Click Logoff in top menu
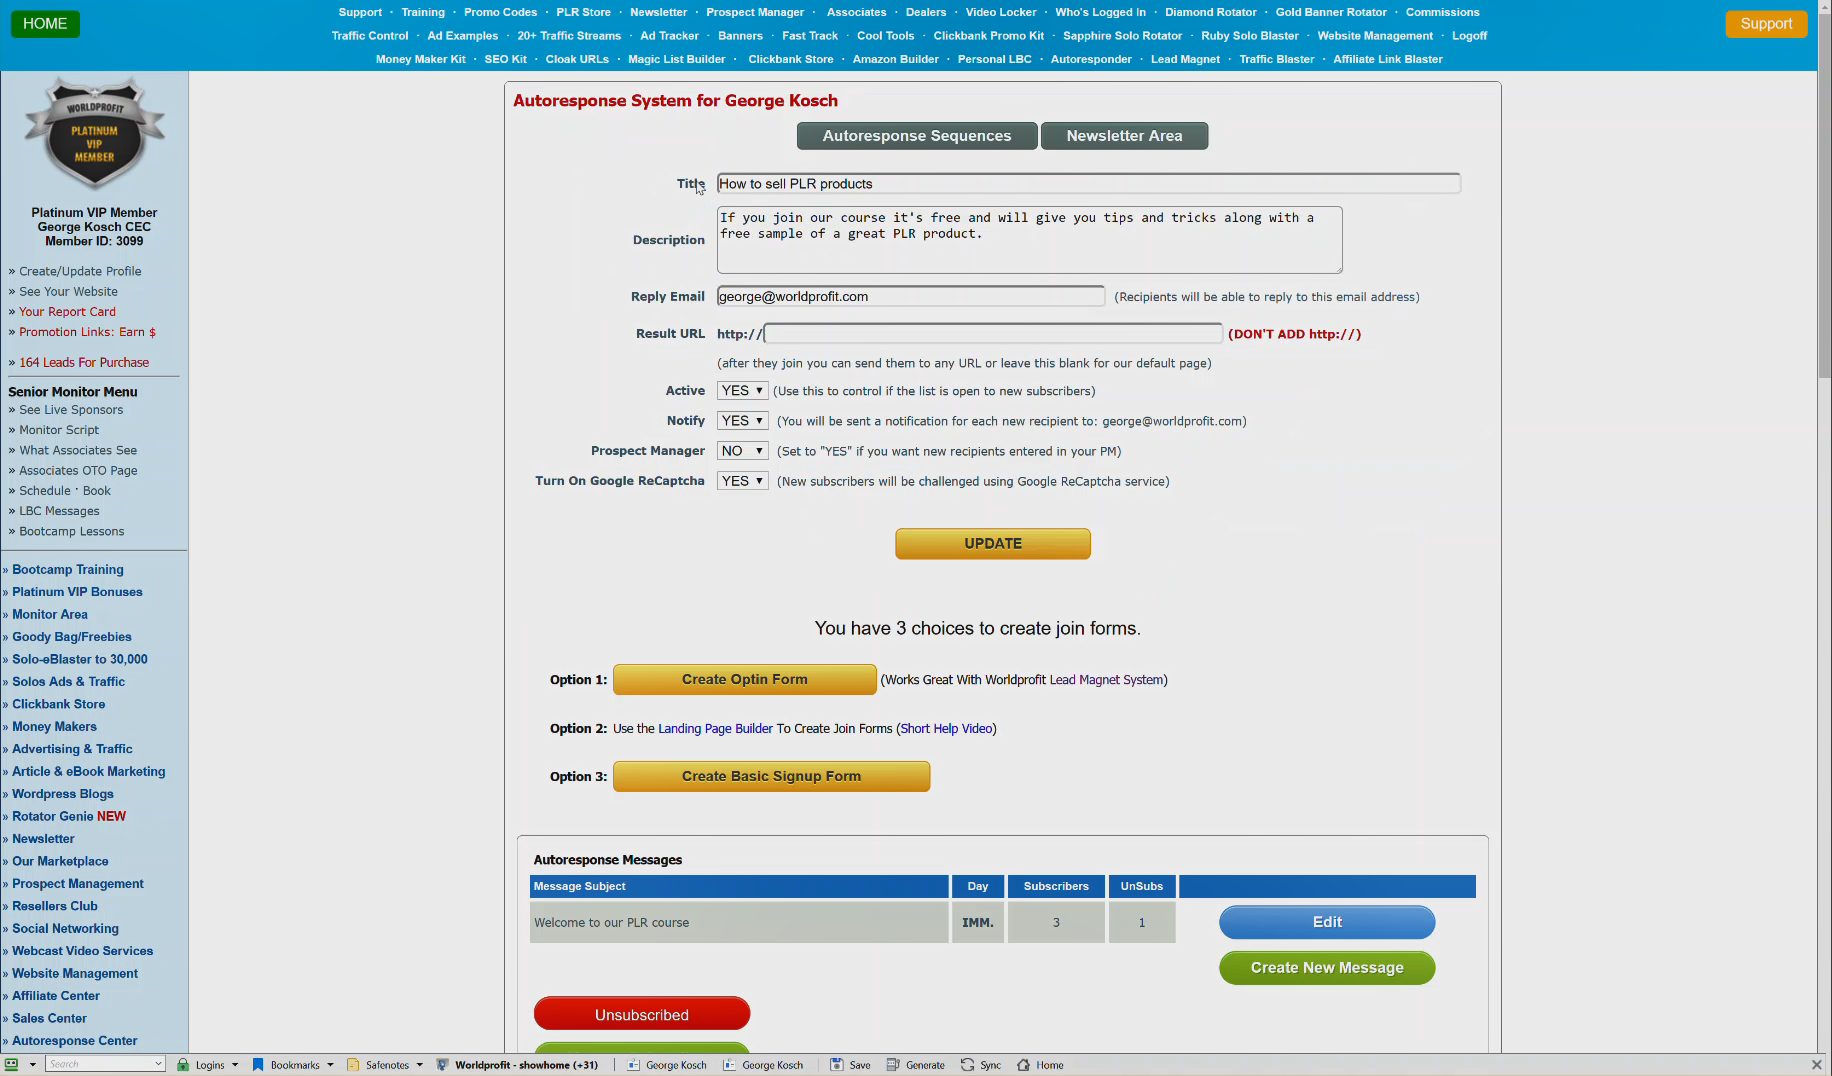The width and height of the screenshot is (1832, 1076). point(1469,36)
